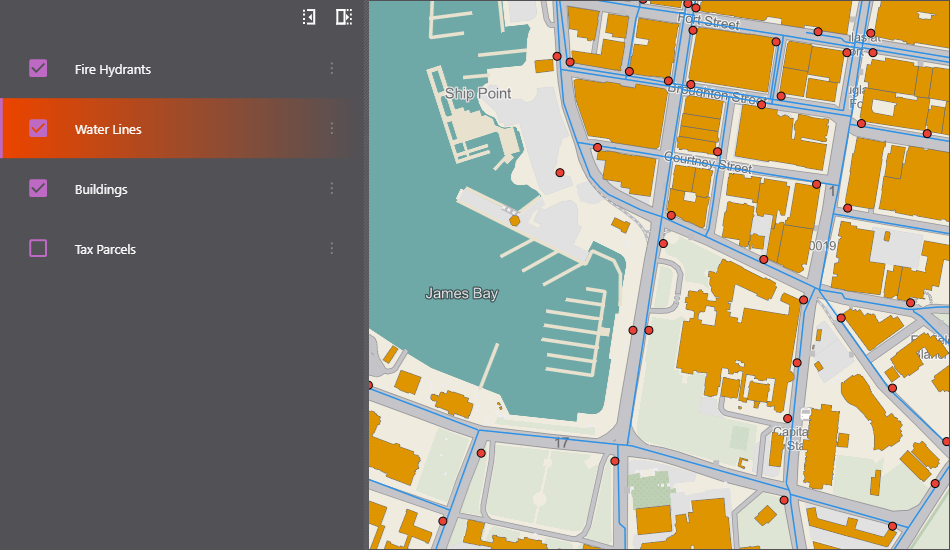Click the route 17 road label
This screenshot has width=950, height=550.
coord(562,443)
